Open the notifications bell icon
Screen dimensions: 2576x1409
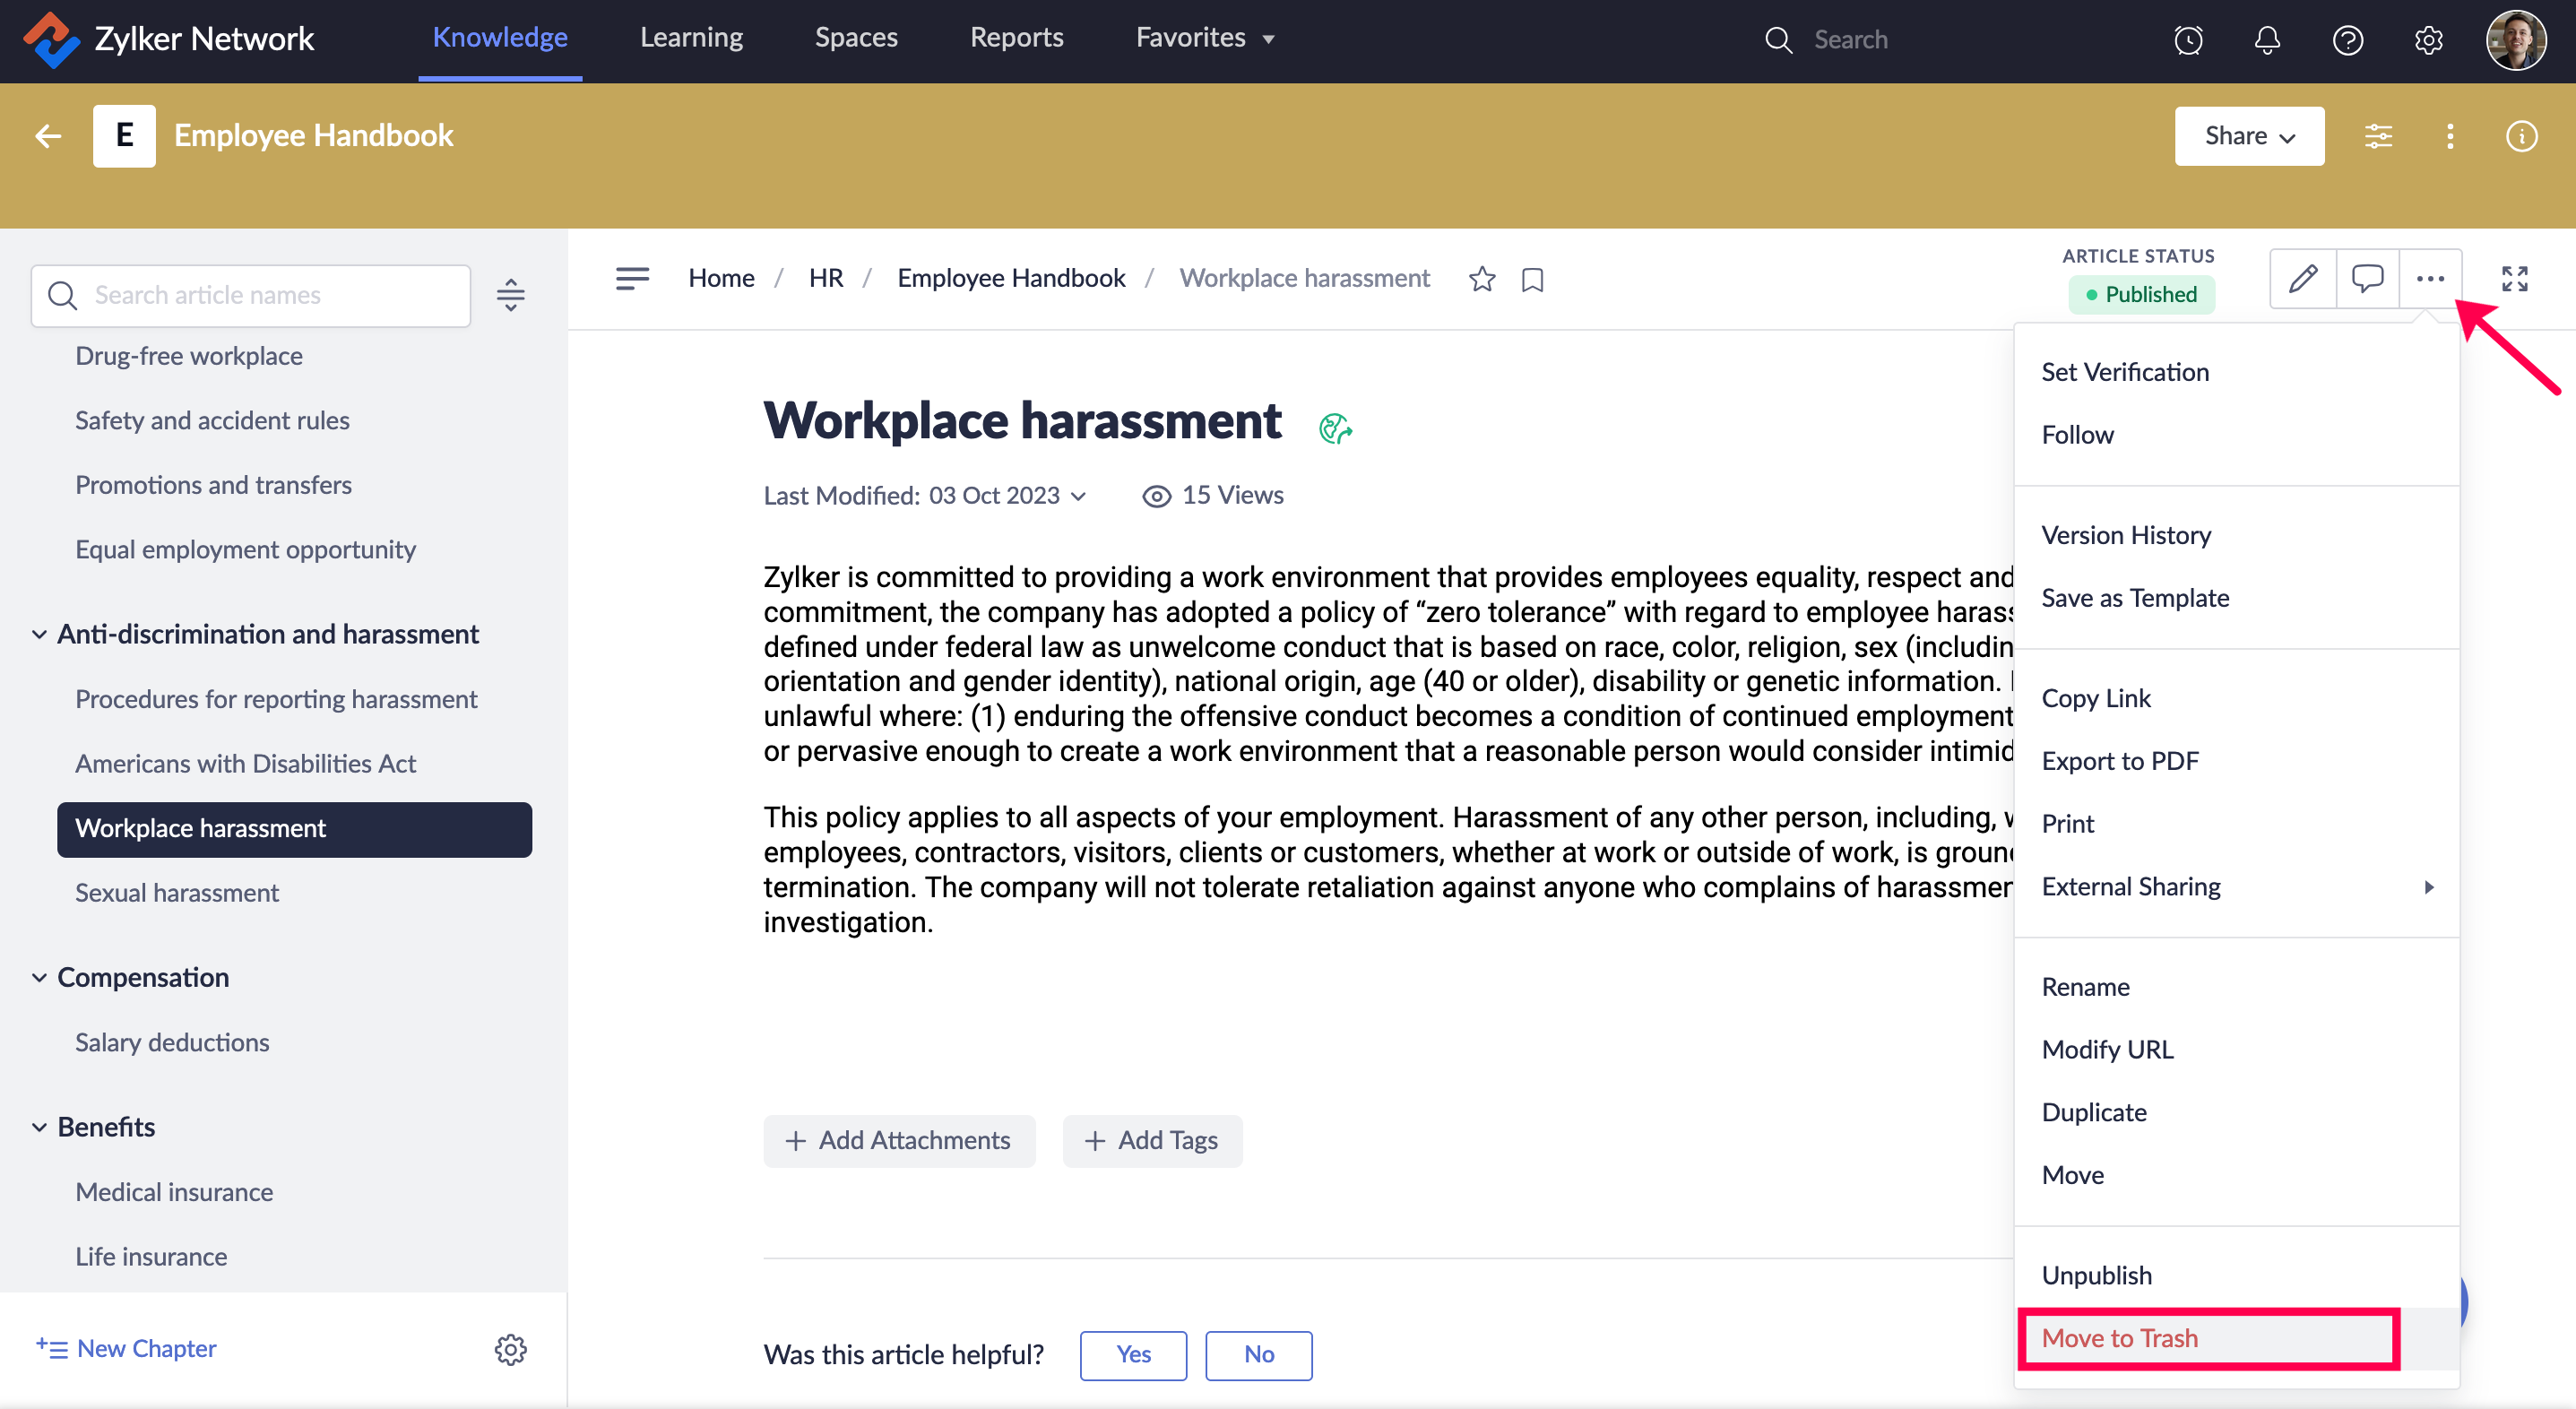(x=2267, y=40)
